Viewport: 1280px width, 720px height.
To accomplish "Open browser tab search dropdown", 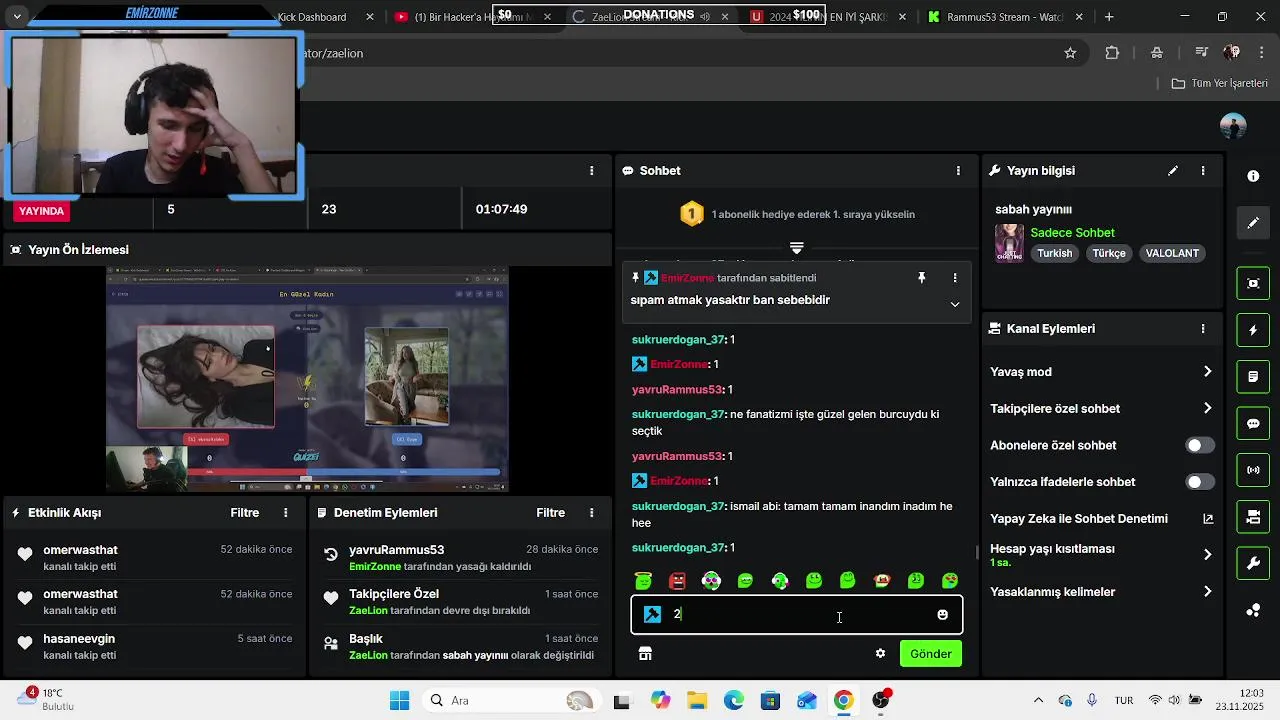I will click(x=17, y=17).
